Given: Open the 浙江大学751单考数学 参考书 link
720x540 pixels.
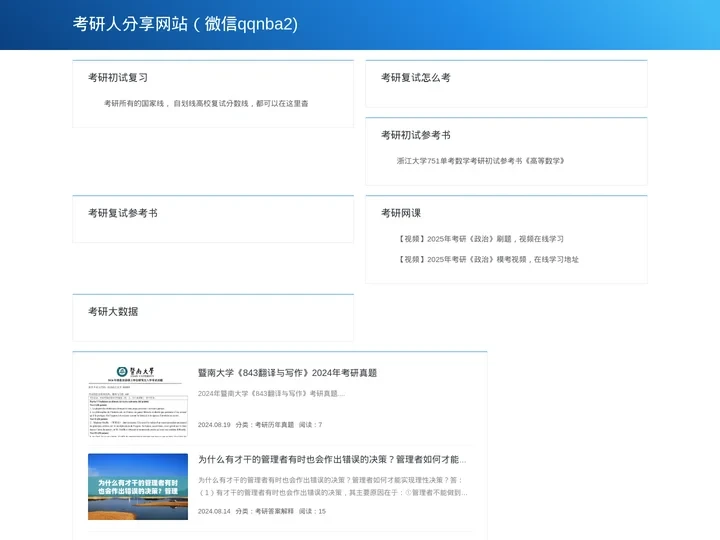Looking at the screenshot, I should tap(481, 161).
